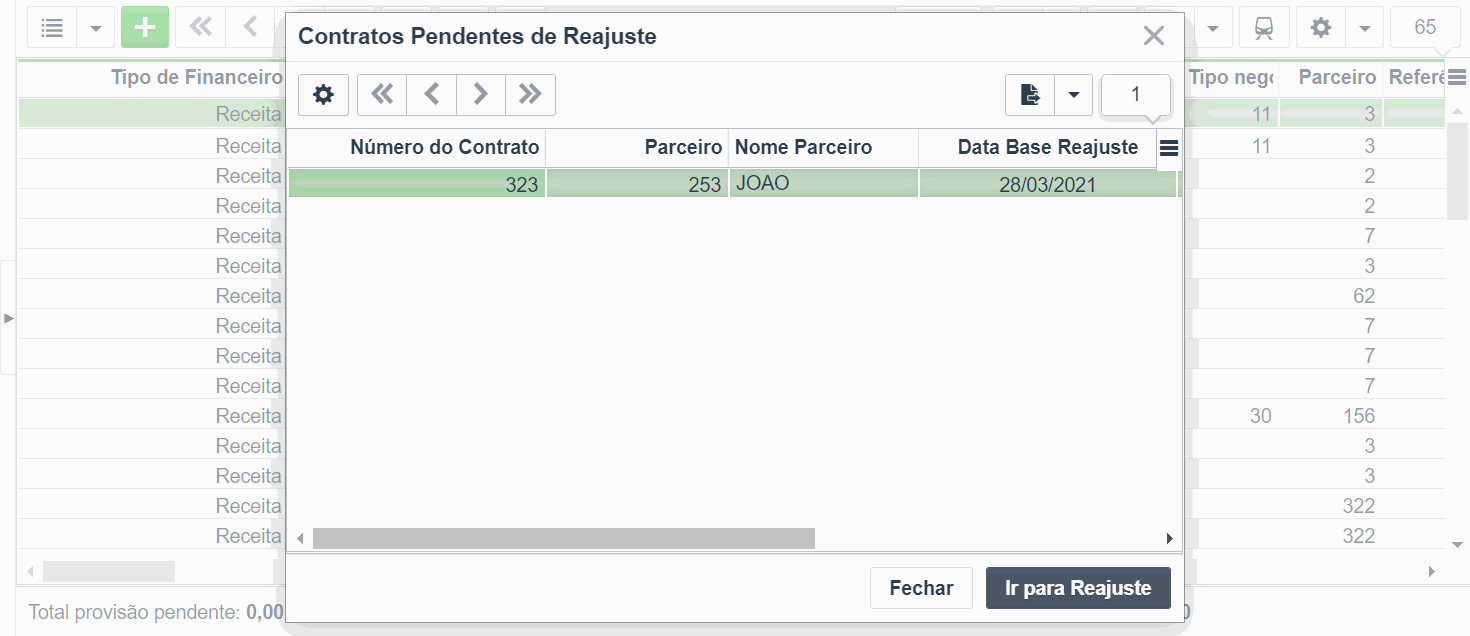Go to previous record in dialog
The image size is (1470, 636).
(431, 95)
